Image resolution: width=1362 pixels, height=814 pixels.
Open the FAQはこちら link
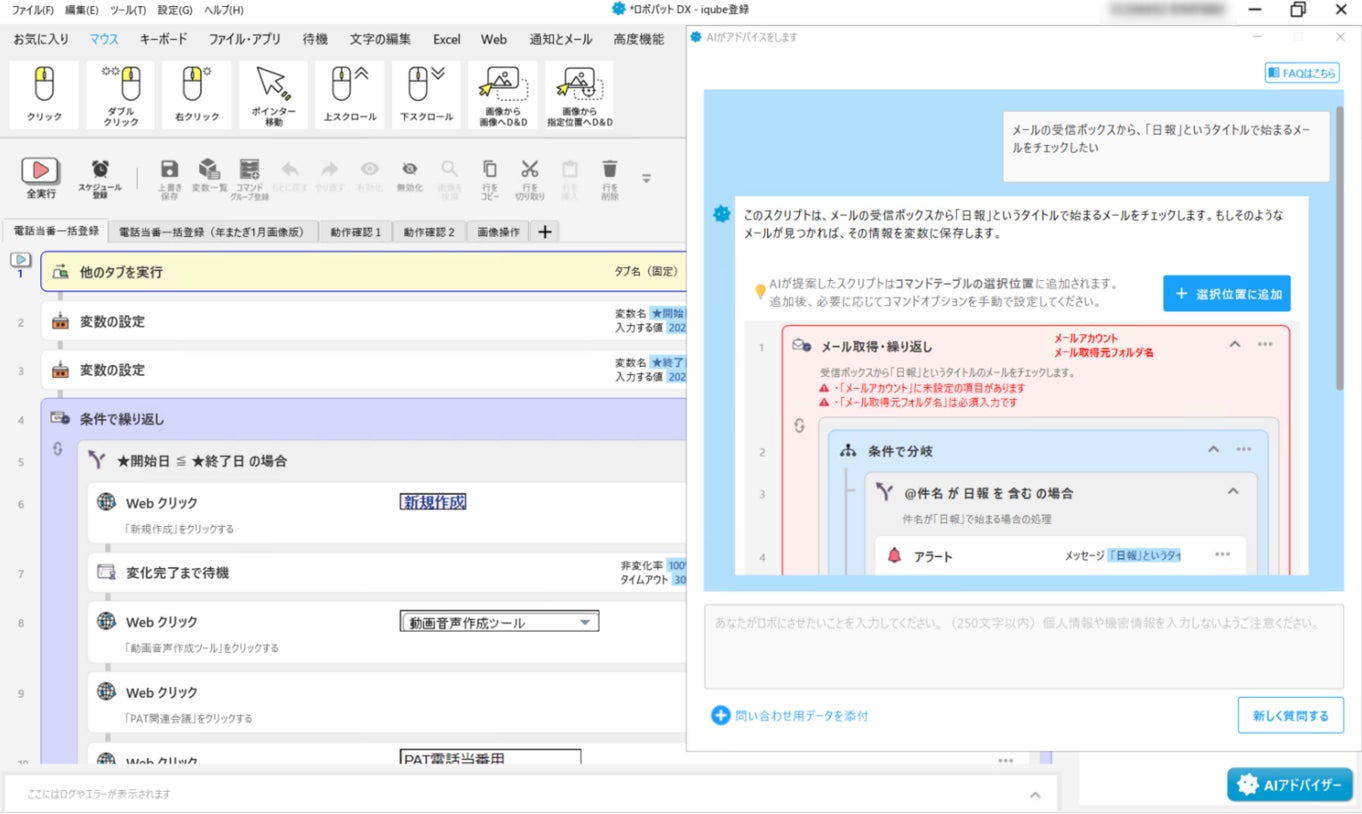point(1302,73)
